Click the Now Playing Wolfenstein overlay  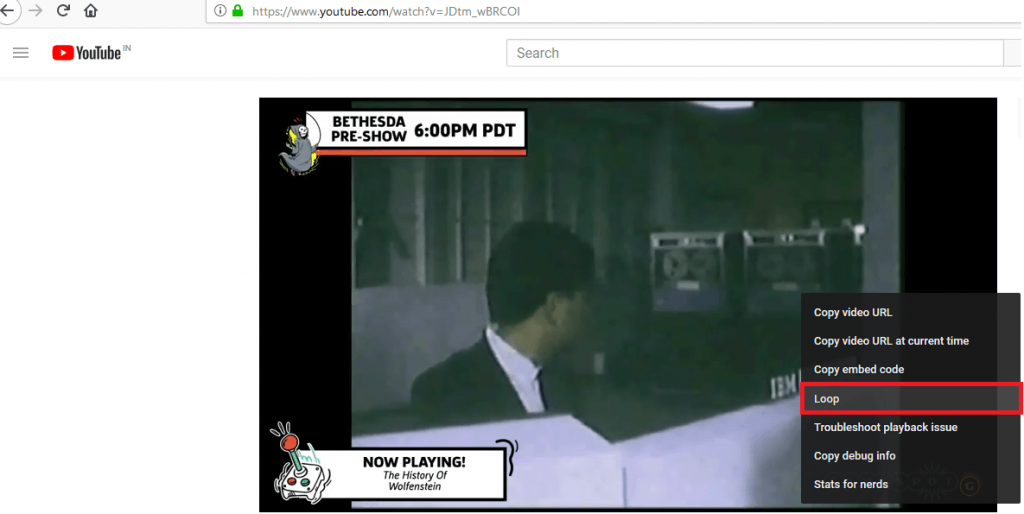[392, 465]
